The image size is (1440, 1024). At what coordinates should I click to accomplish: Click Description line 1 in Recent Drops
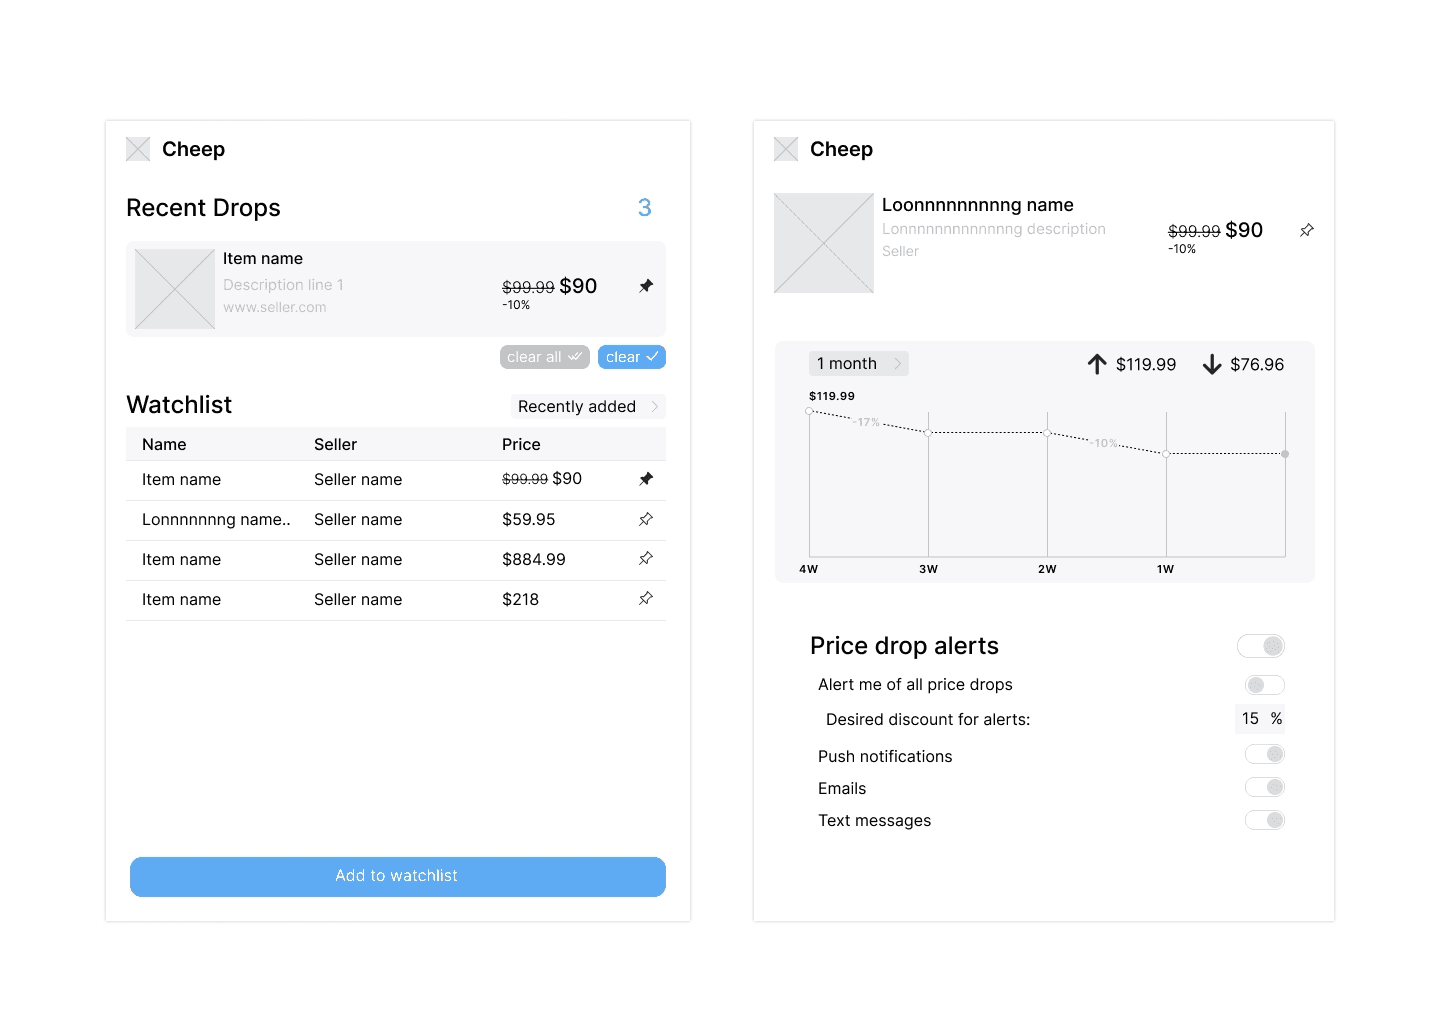[283, 285]
